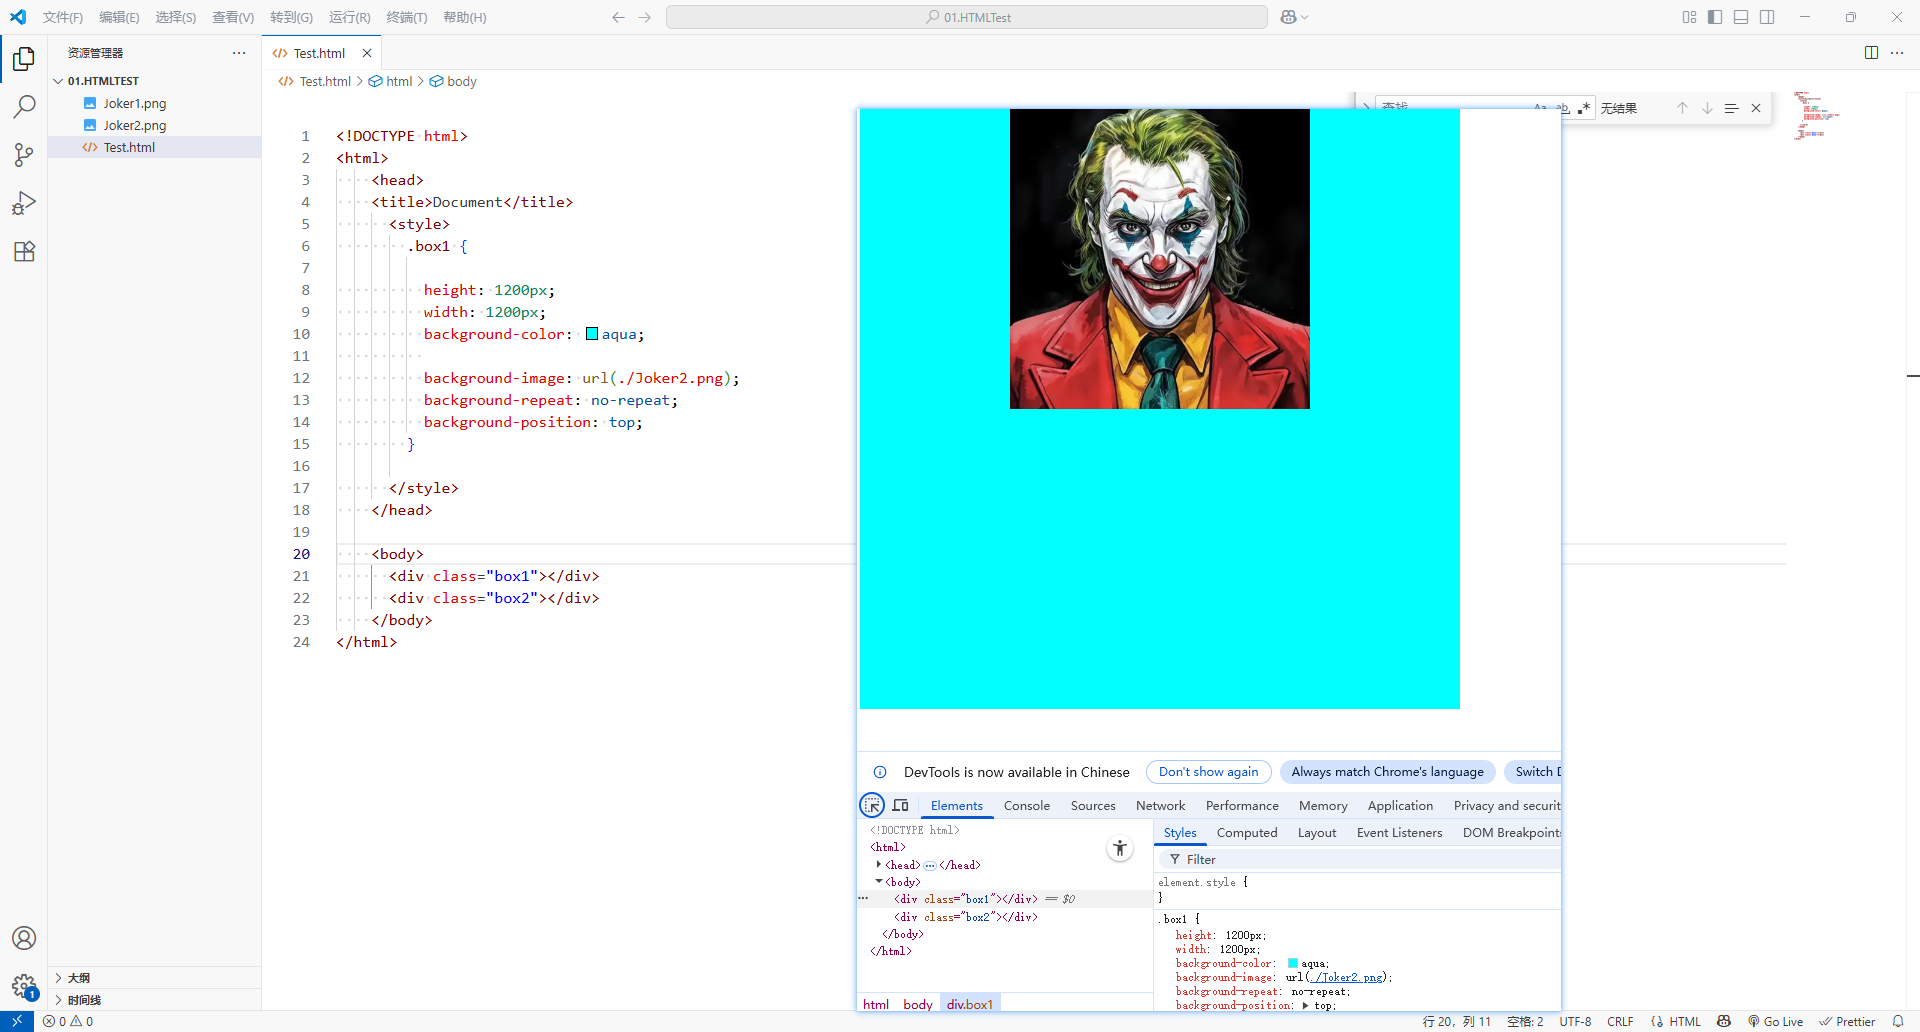Click the remote window icon in status bar
Viewport: 1920px width, 1032px height.
point(17,1021)
